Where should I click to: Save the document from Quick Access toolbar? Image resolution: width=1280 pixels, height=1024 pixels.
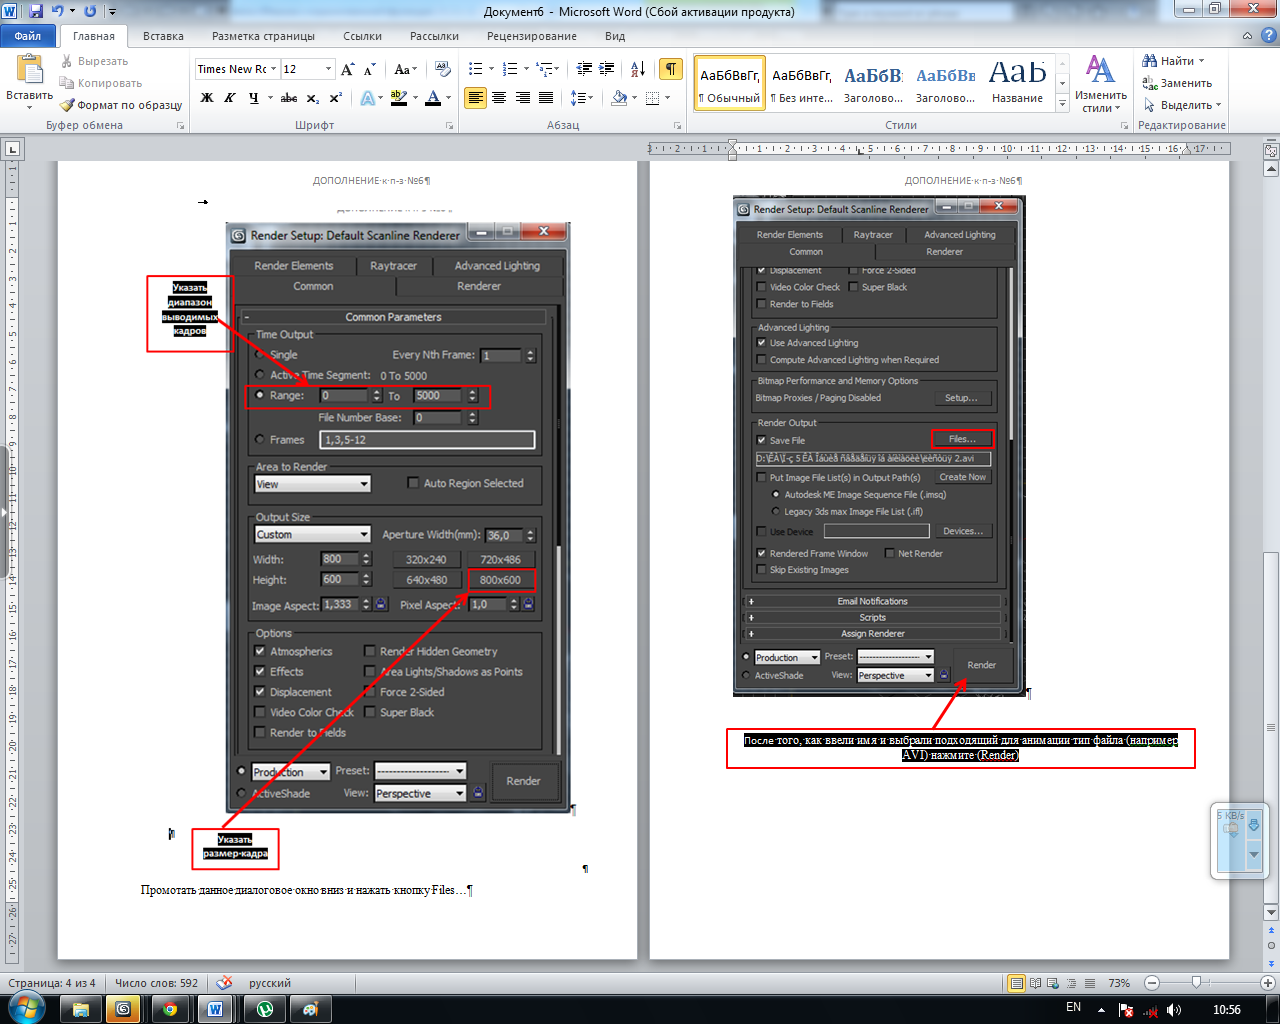tap(36, 11)
